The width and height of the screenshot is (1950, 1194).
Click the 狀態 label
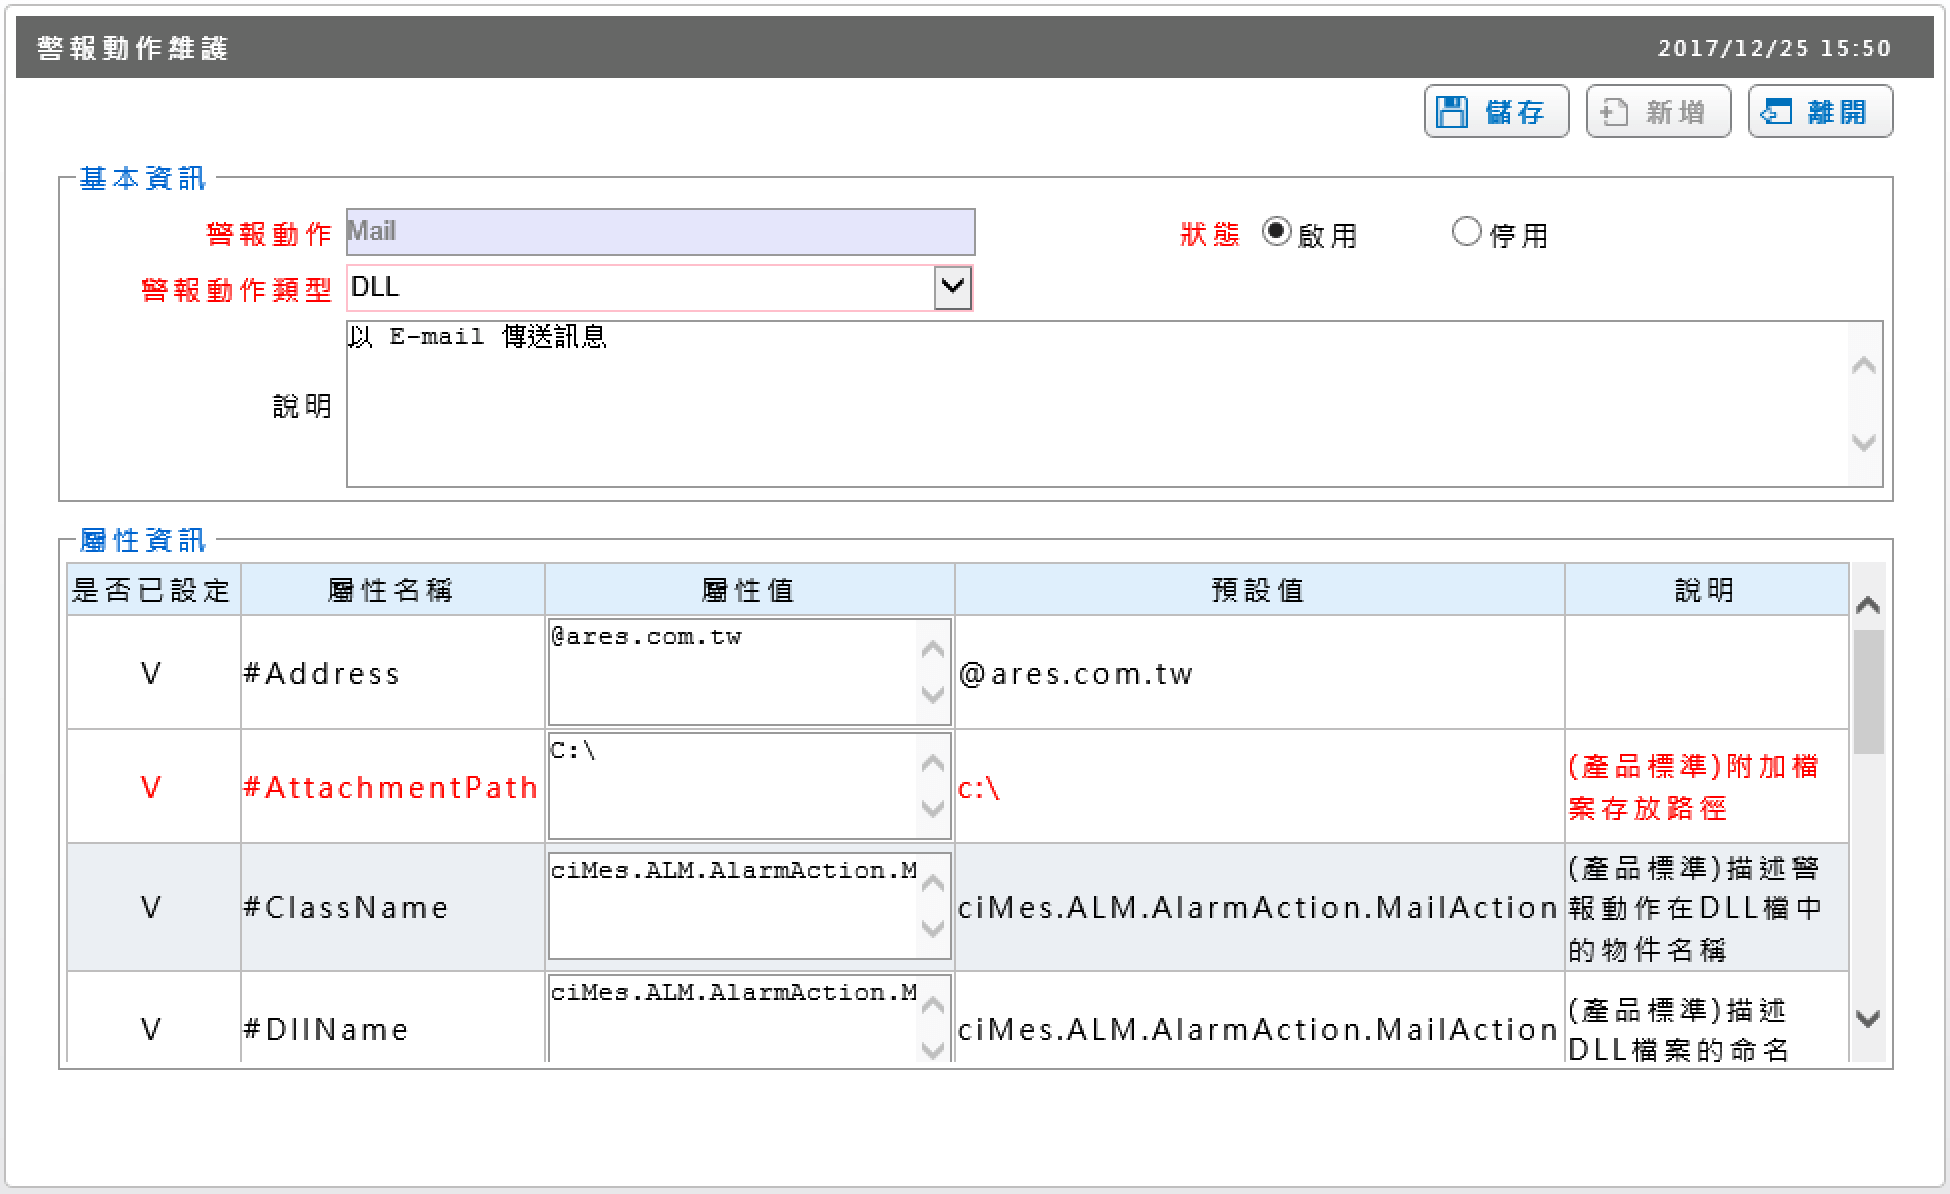click(1210, 234)
